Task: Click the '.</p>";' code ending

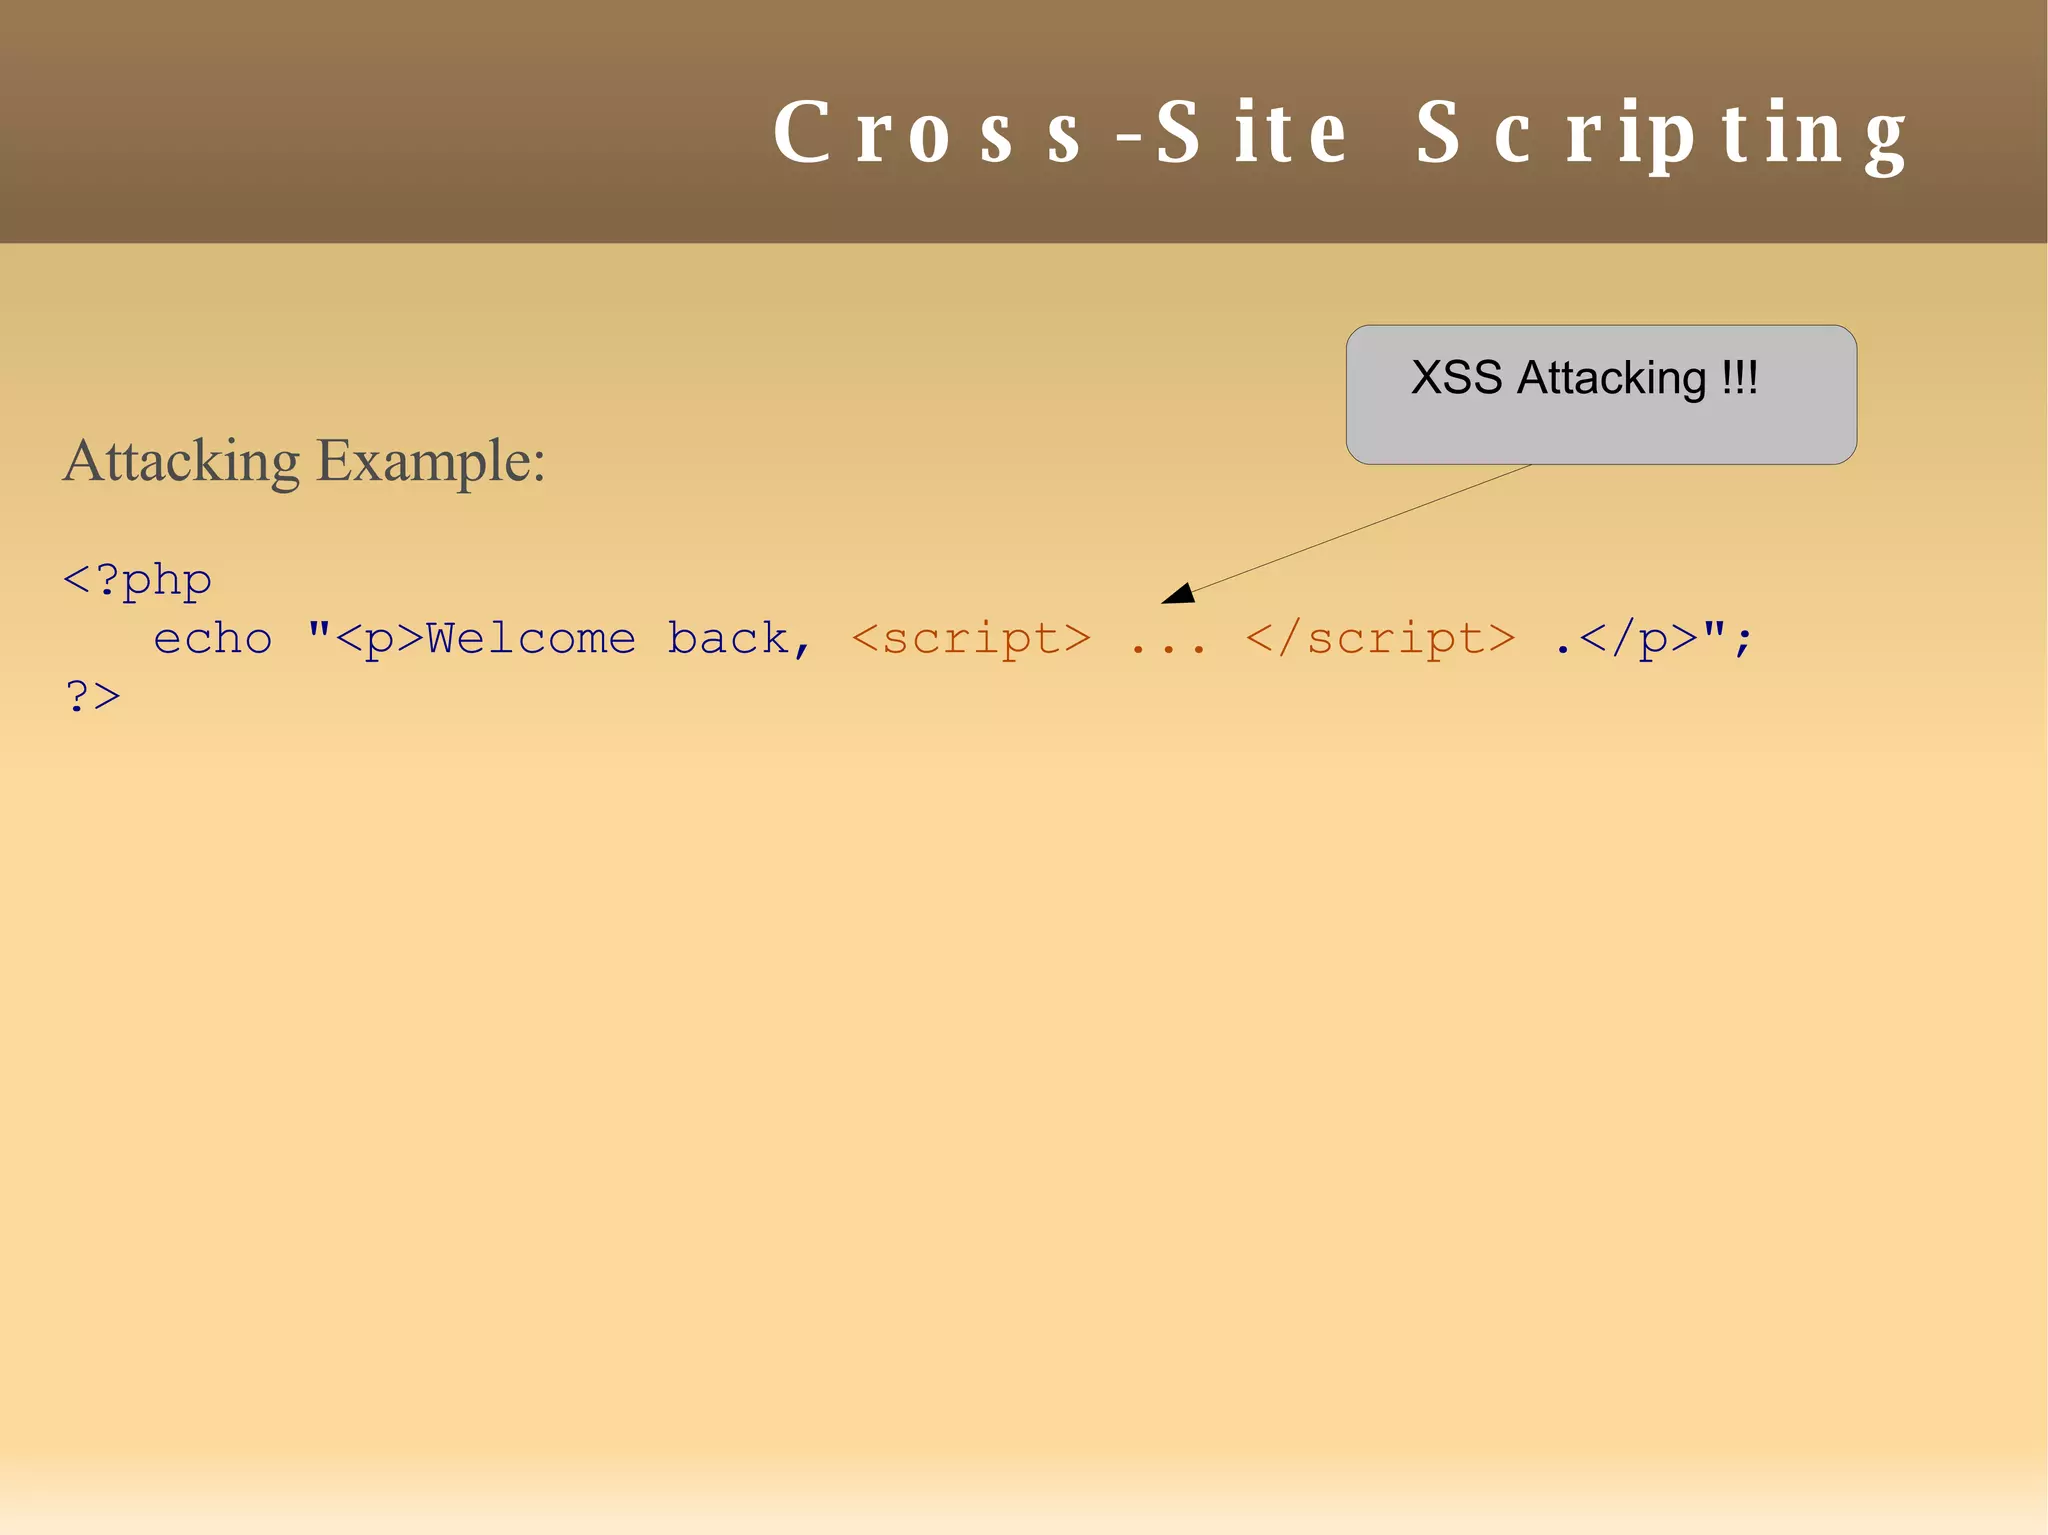Action: tap(1654, 639)
